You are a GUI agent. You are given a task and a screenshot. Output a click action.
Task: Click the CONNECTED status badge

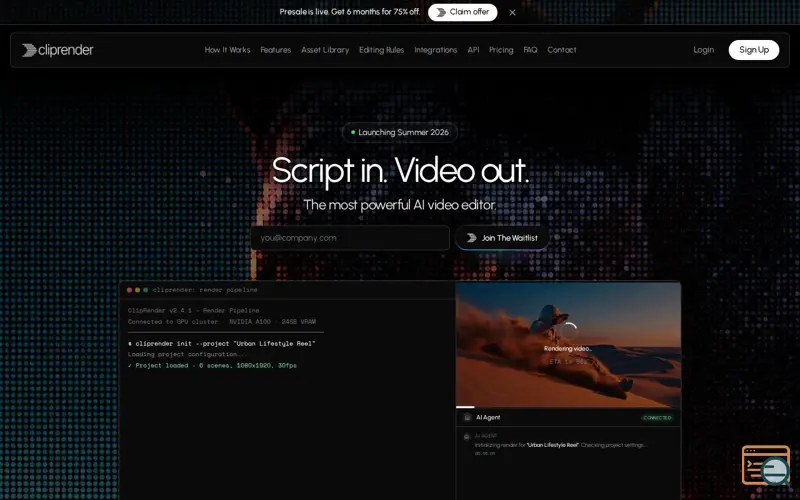point(657,418)
